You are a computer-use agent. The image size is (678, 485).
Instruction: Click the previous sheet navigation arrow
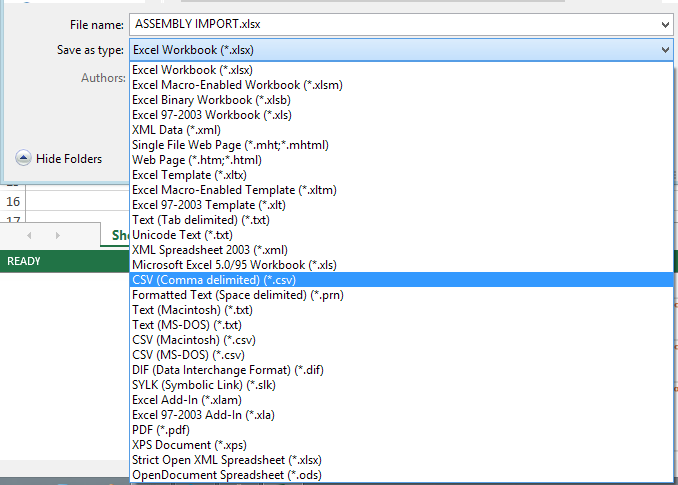click(x=29, y=235)
